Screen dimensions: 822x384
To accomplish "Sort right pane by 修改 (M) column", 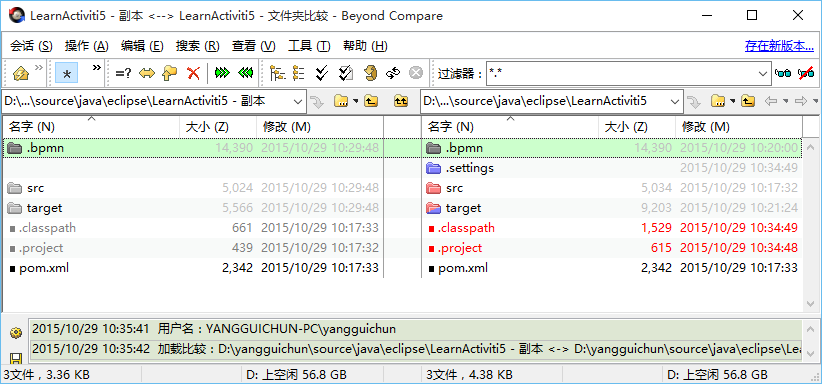I will click(x=739, y=127).
